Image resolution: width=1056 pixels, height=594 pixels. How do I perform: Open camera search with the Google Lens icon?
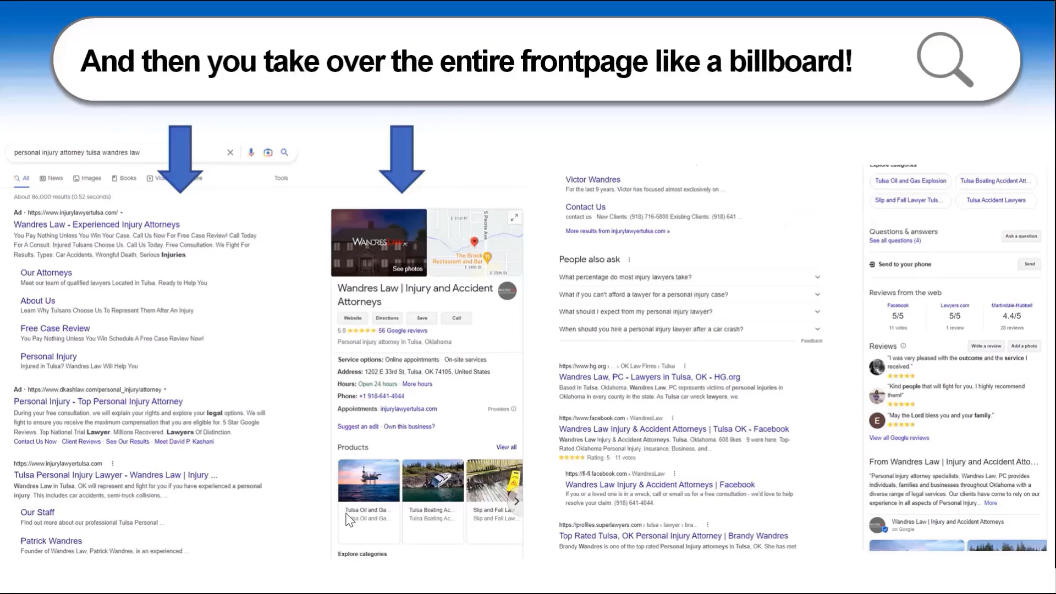click(266, 152)
